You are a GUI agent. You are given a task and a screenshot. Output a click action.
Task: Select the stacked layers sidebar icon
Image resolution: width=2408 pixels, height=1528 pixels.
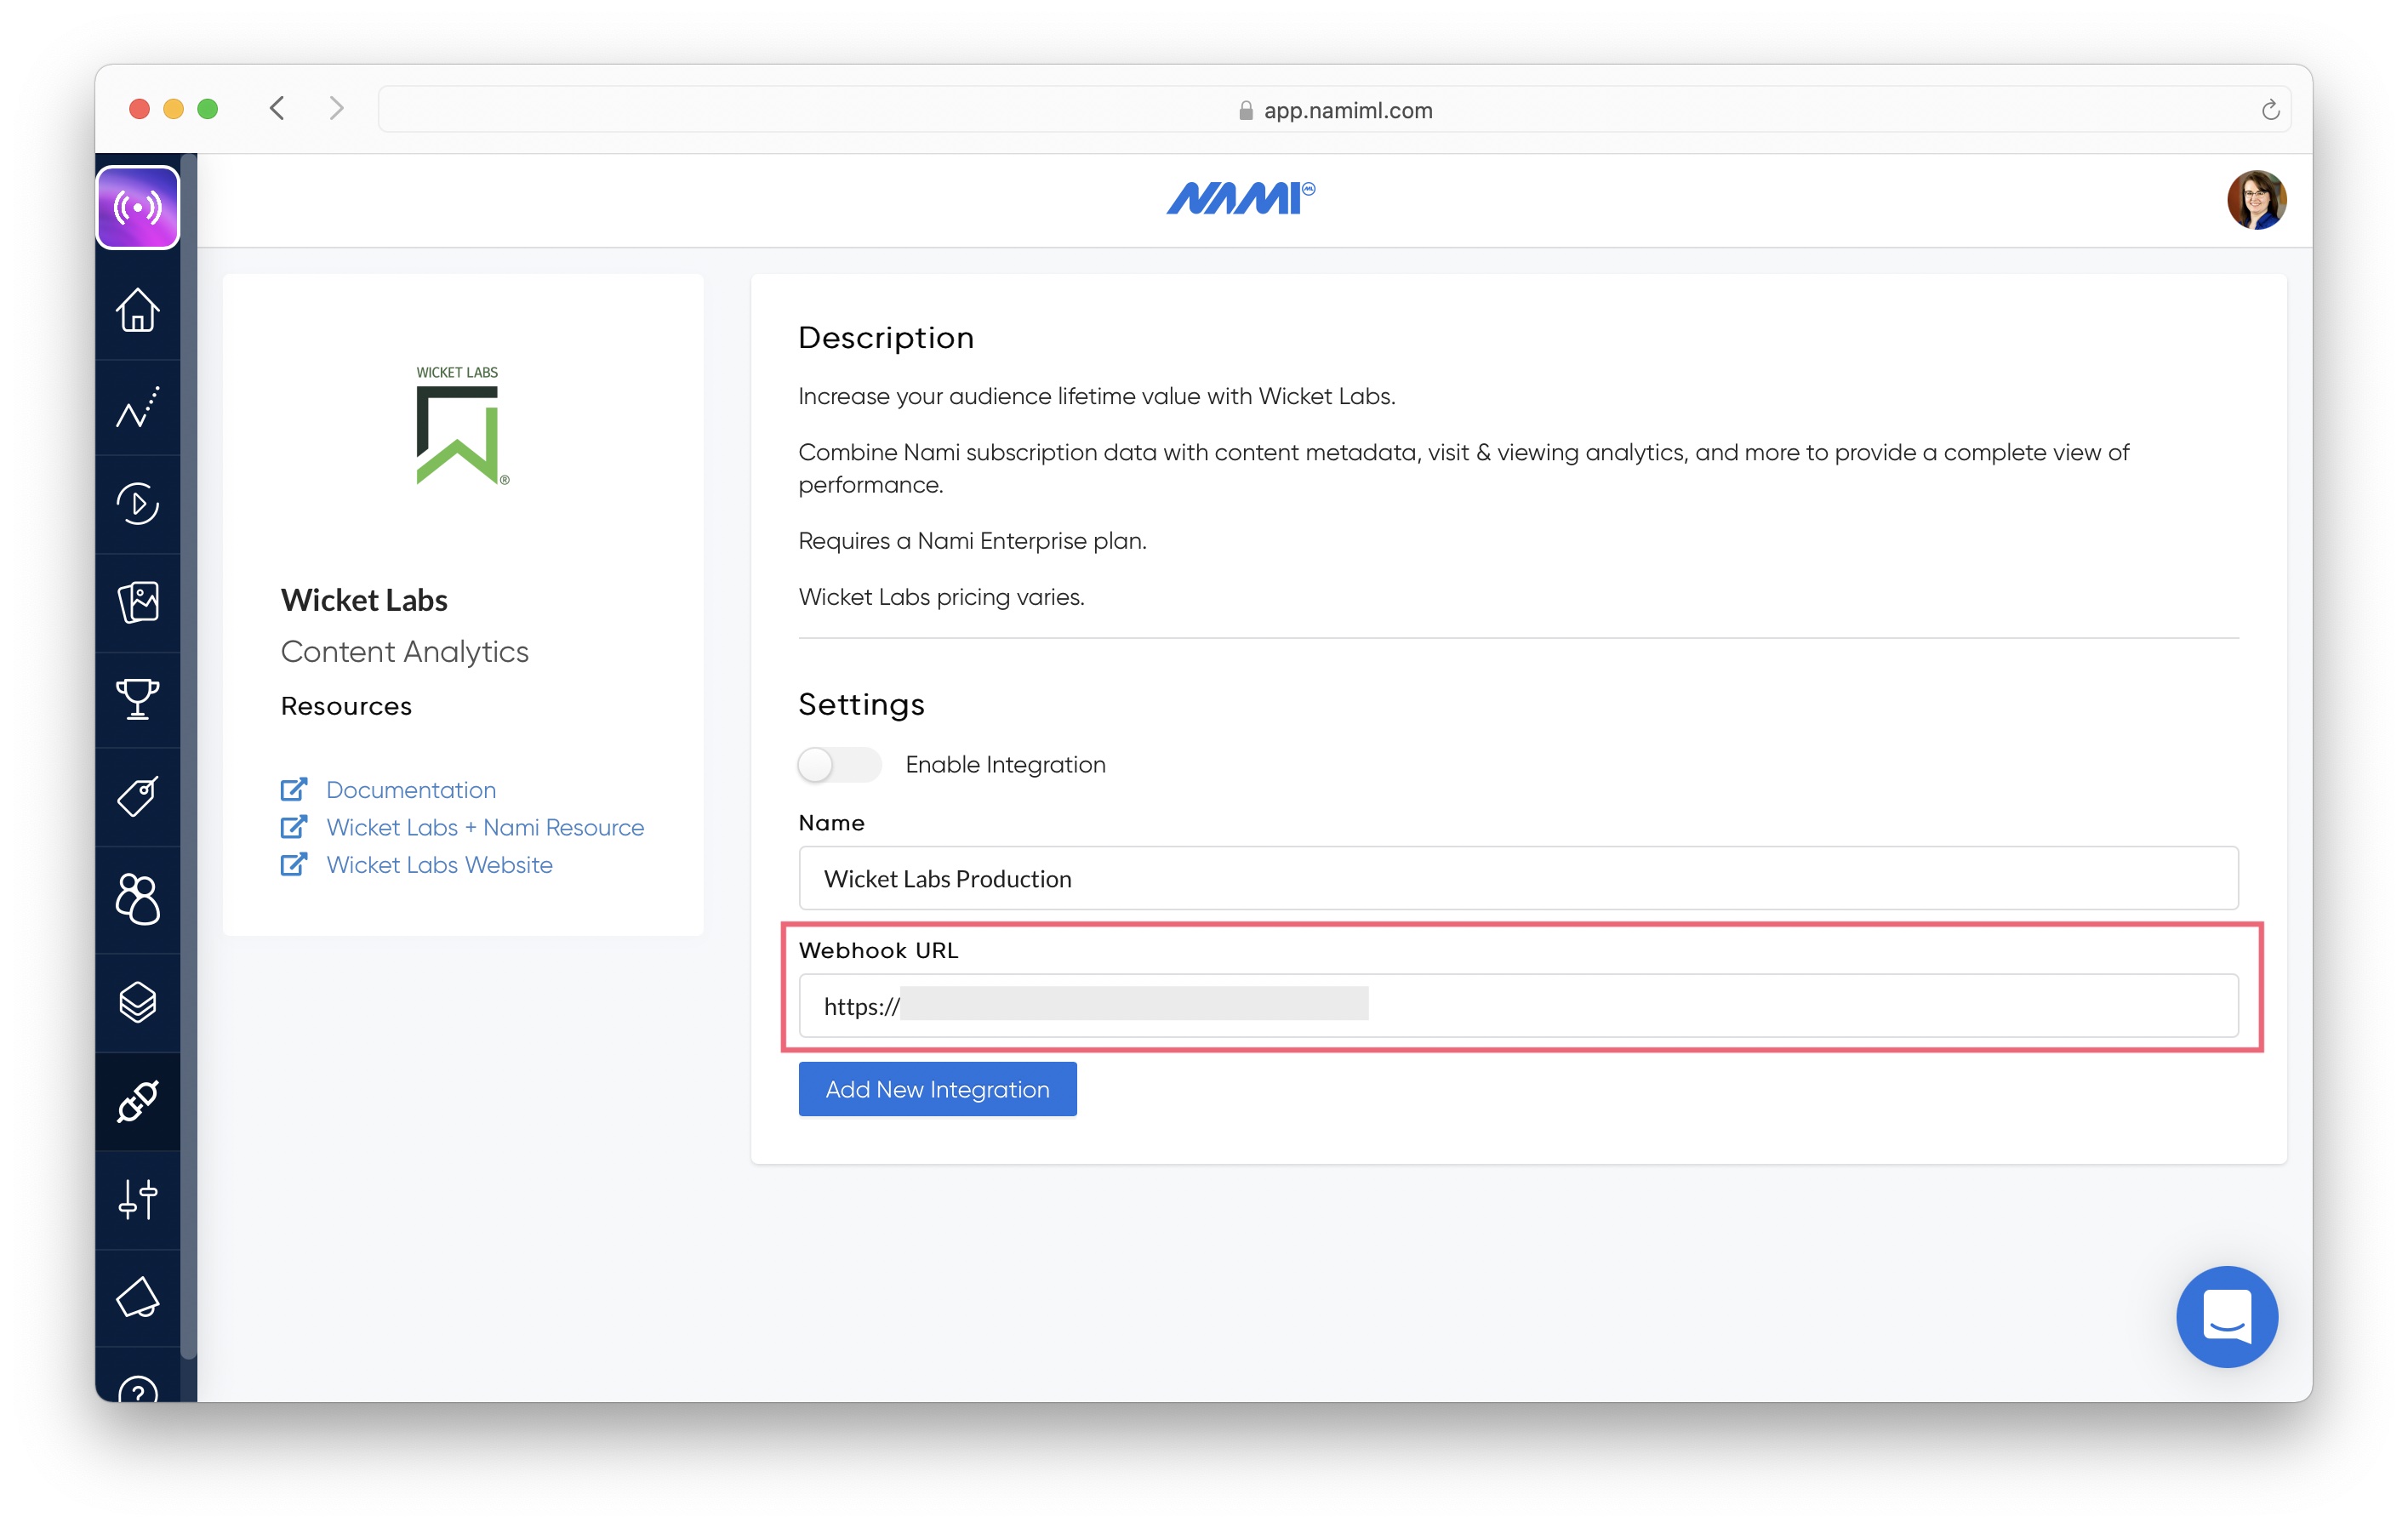138,1002
